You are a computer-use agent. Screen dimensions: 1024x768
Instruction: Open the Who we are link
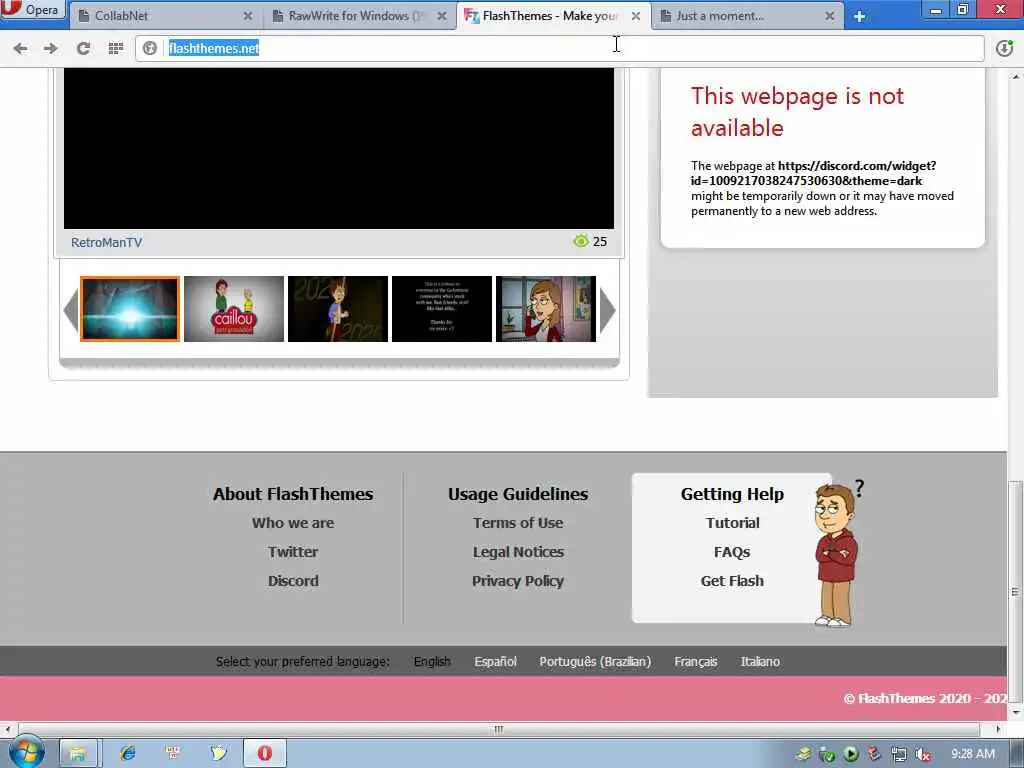[293, 523]
